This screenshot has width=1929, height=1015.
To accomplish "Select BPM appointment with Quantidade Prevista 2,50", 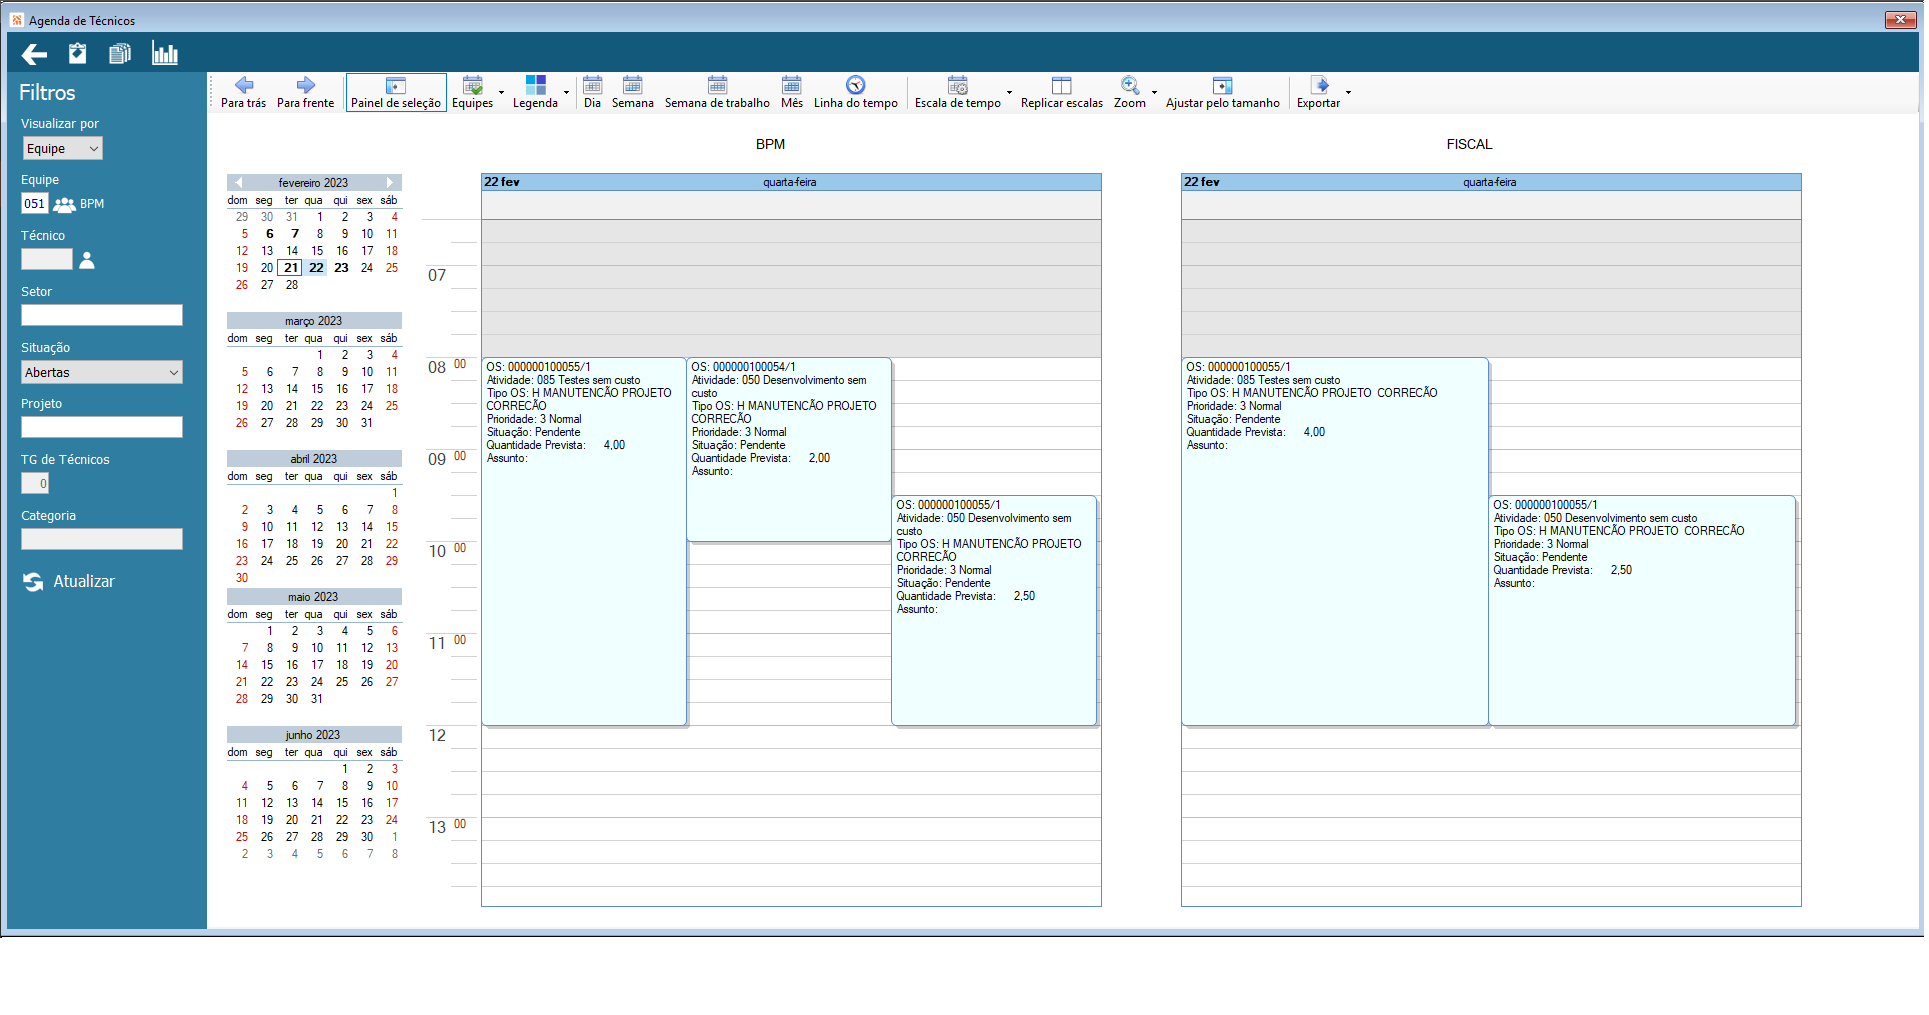I will pyautogui.click(x=994, y=611).
